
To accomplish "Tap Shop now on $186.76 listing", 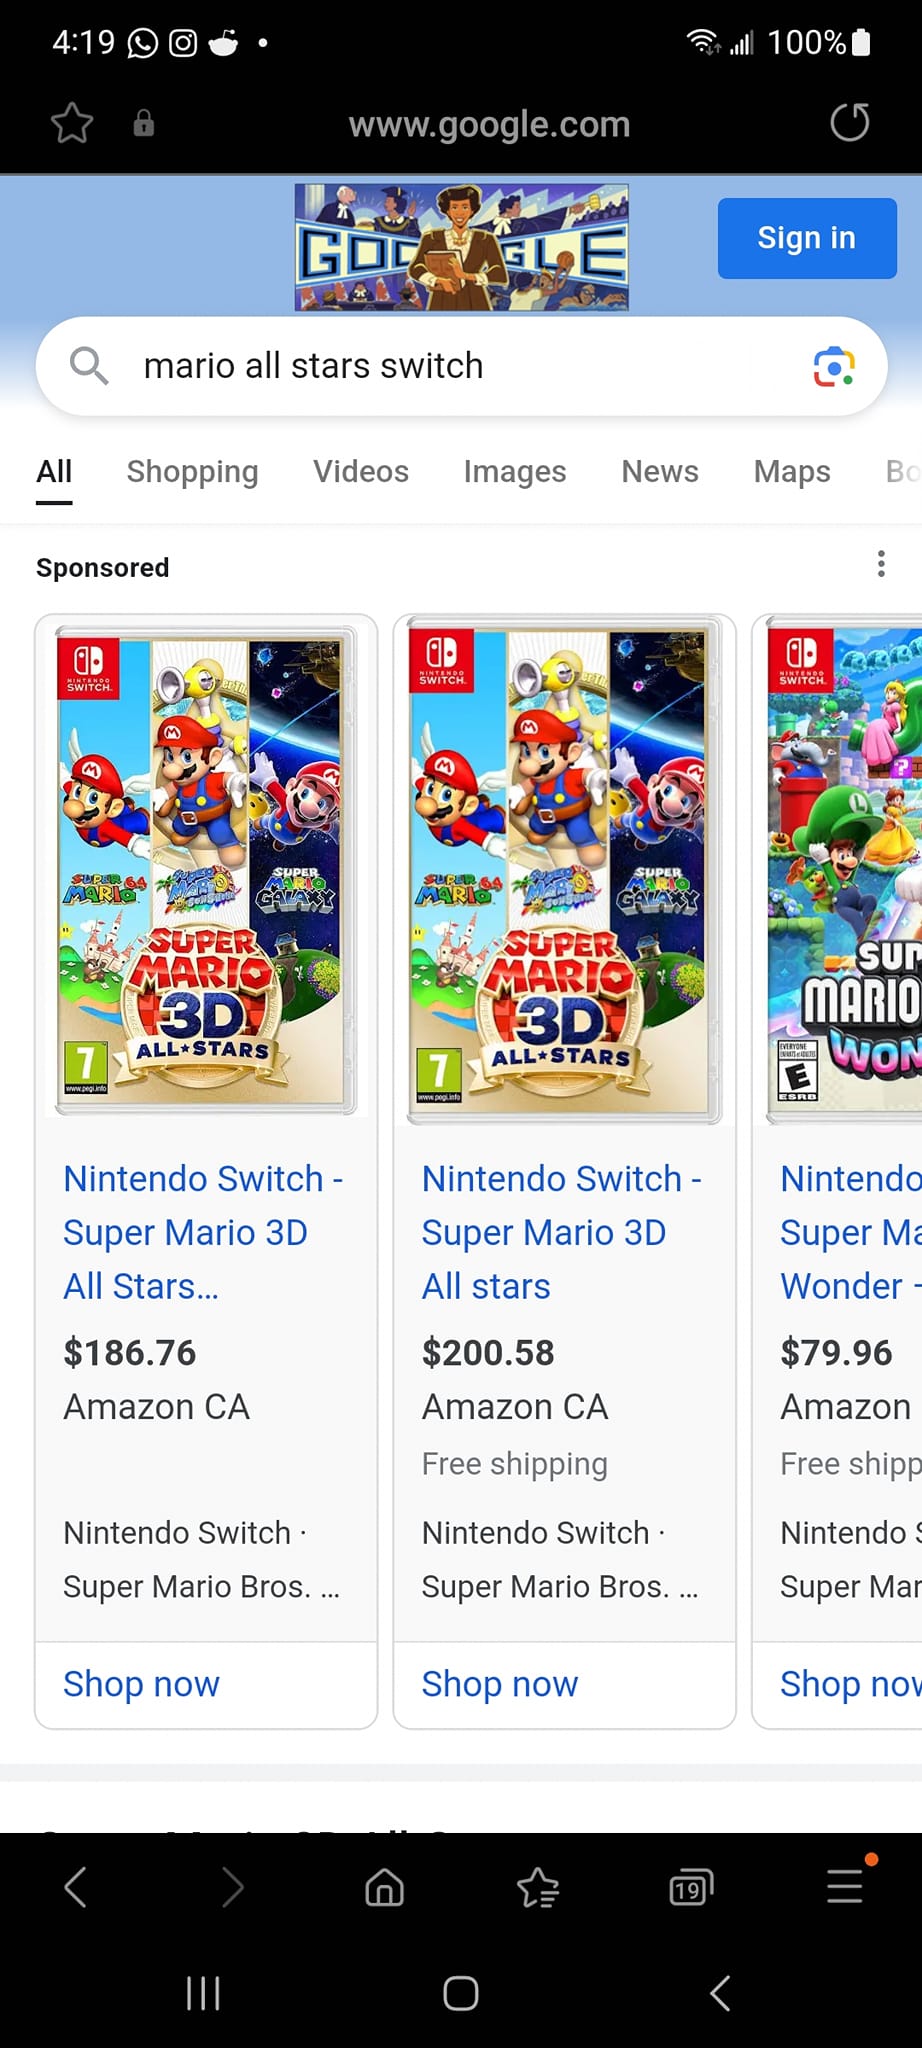I will tap(141, 1684).
